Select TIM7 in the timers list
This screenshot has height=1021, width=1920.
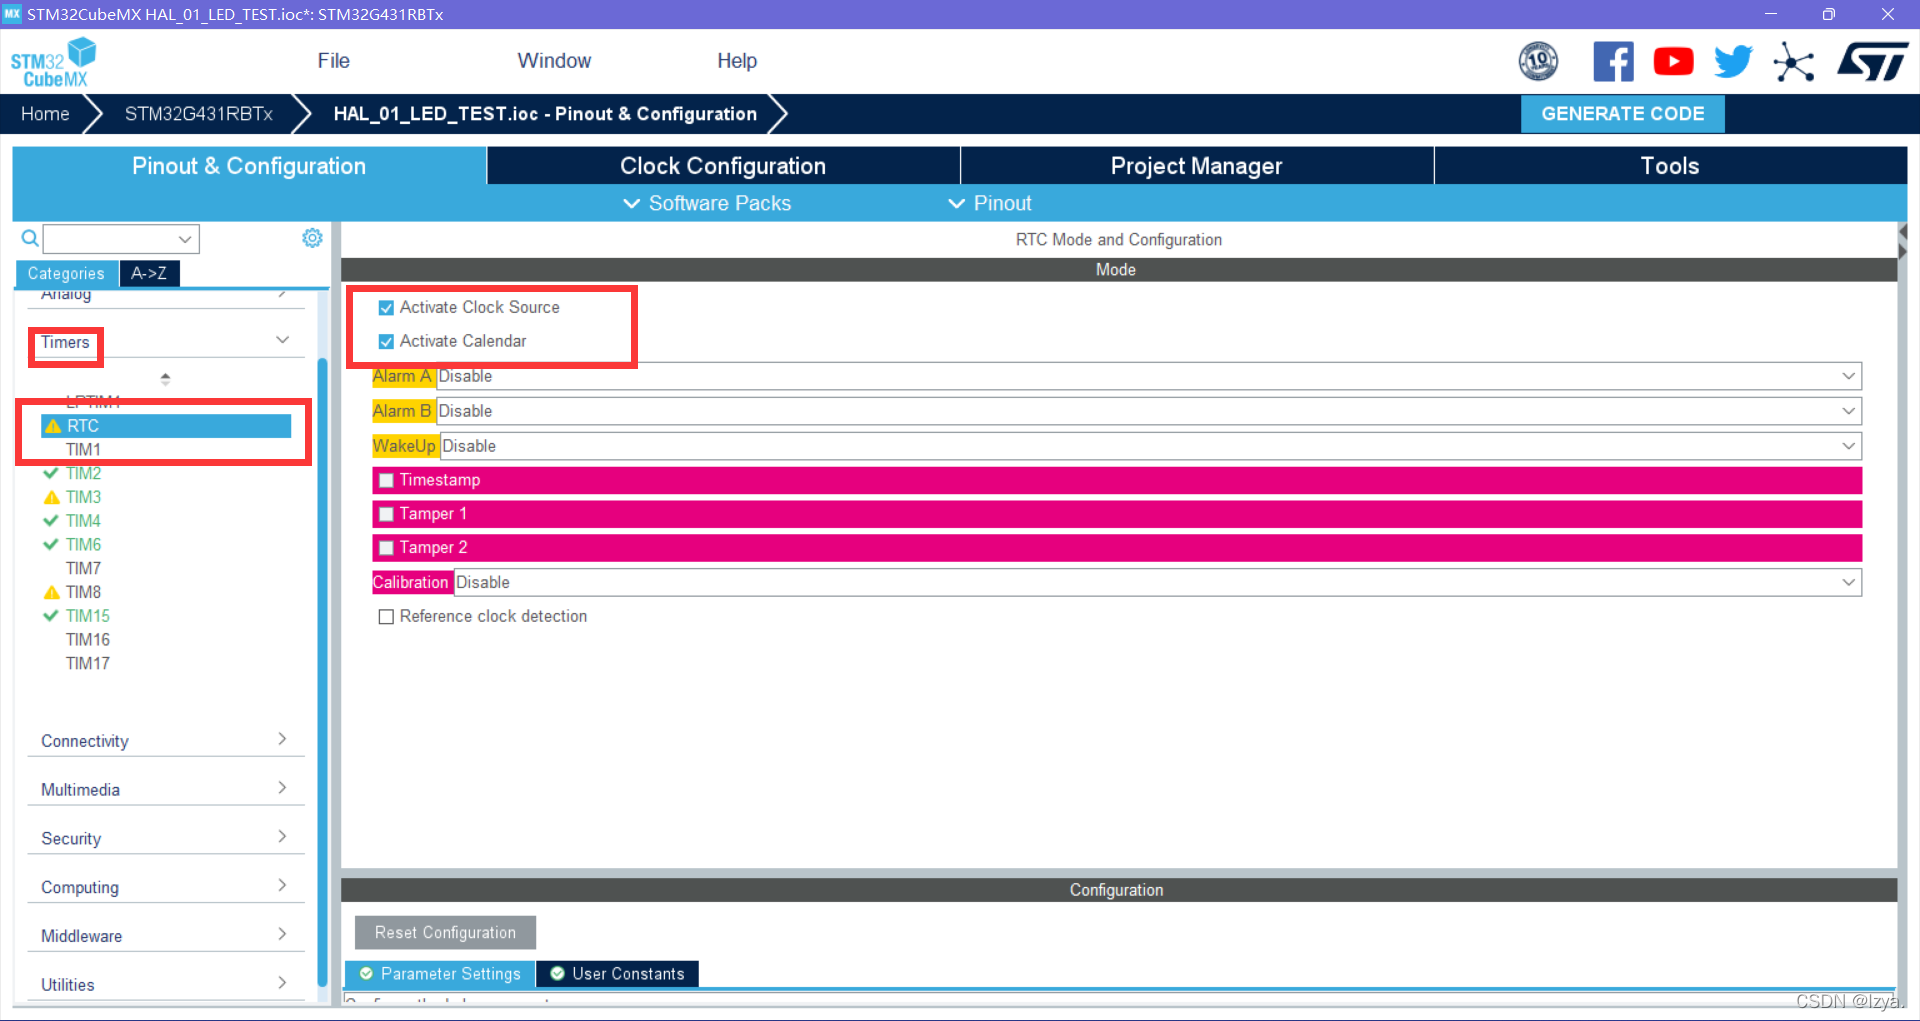click(83, 569)
